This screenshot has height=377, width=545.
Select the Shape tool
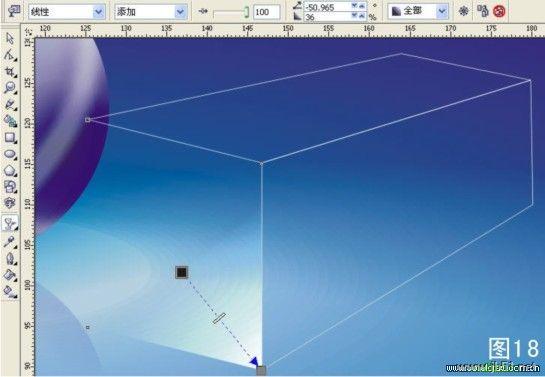pos(10,55)
